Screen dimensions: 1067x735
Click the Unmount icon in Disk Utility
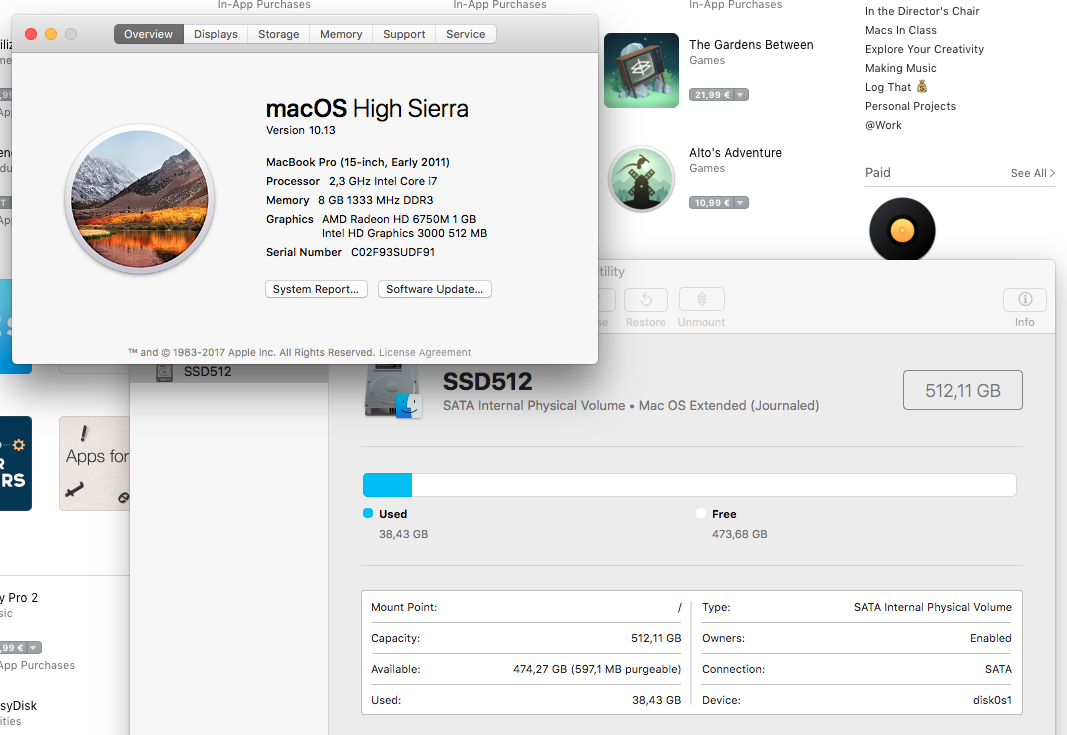point(702,299)
